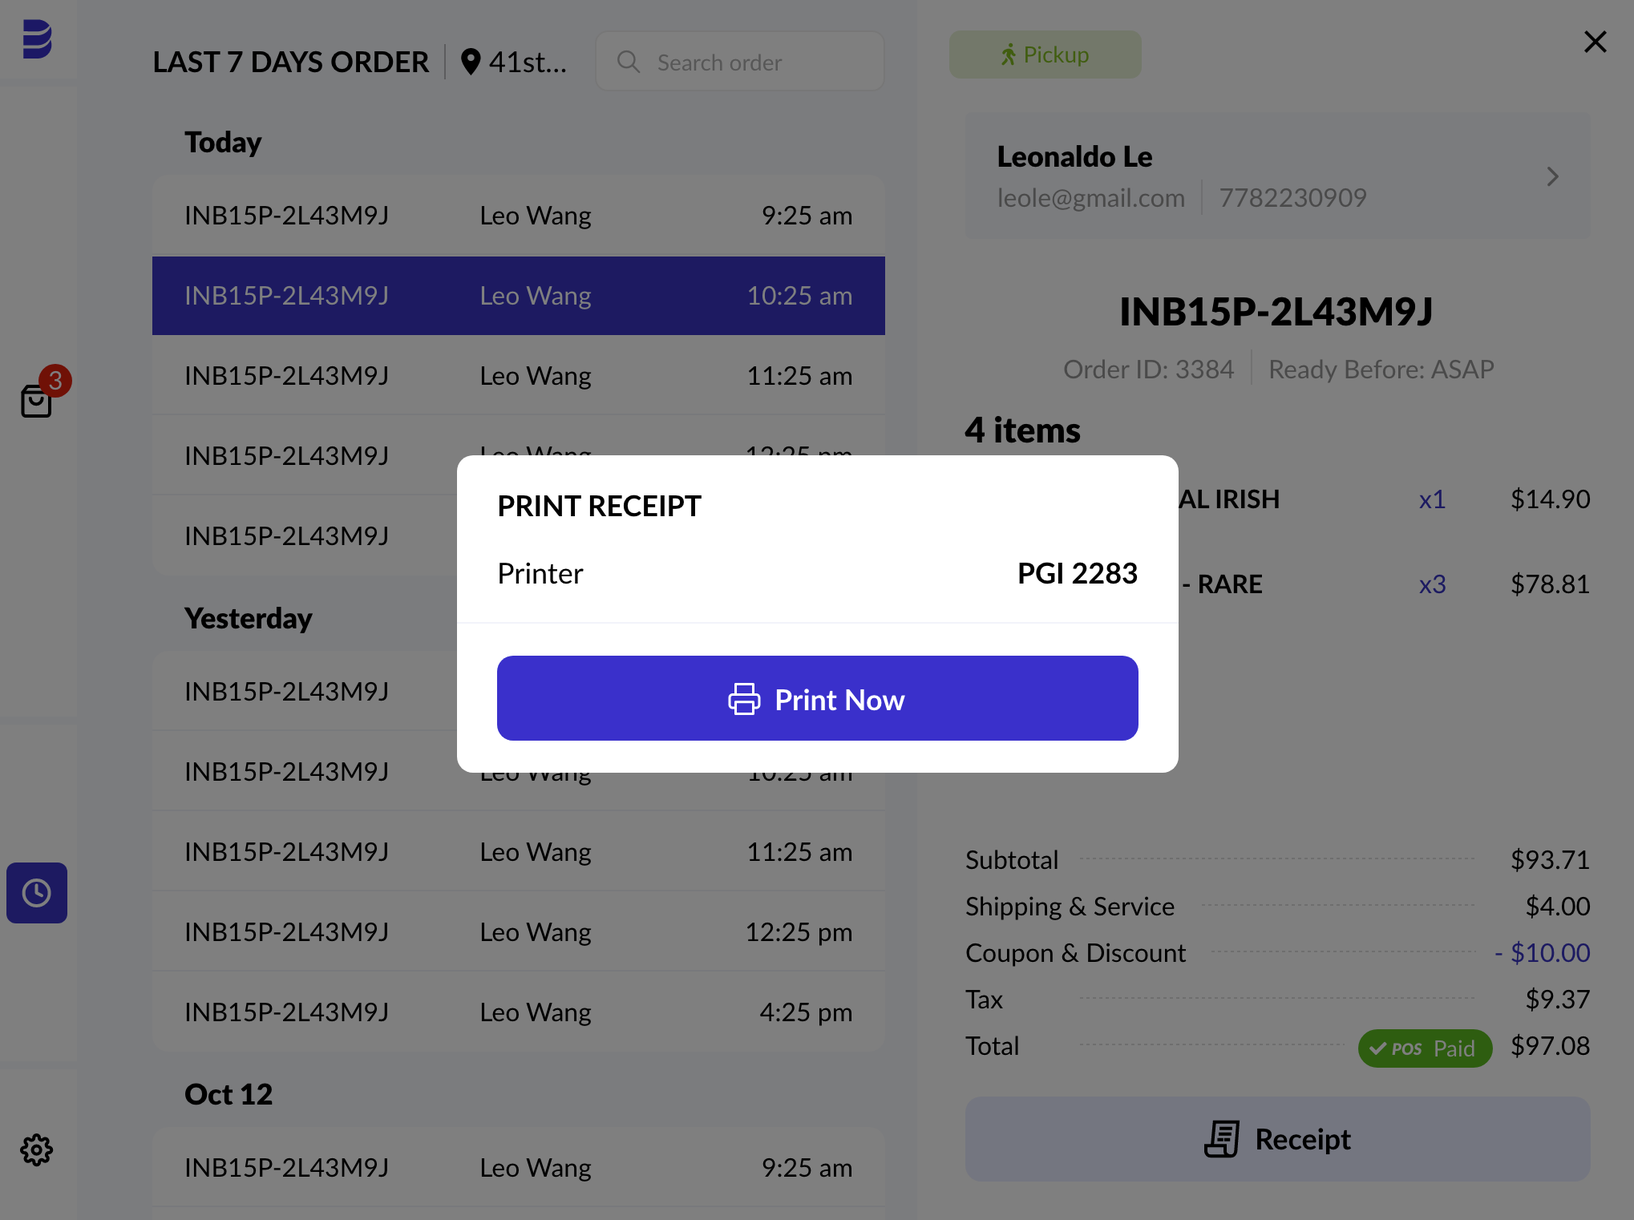The width and height of the screenshot is (1634, 1220).
Task: Click the Print Now button
Action: pyautogui.click(x=817, y=698)
